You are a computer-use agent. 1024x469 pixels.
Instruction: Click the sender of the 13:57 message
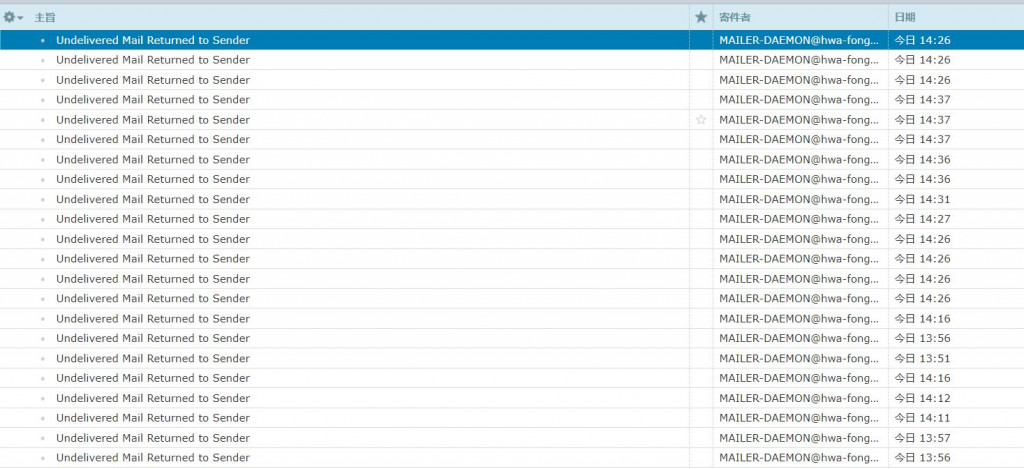click(x=799, y=438)
